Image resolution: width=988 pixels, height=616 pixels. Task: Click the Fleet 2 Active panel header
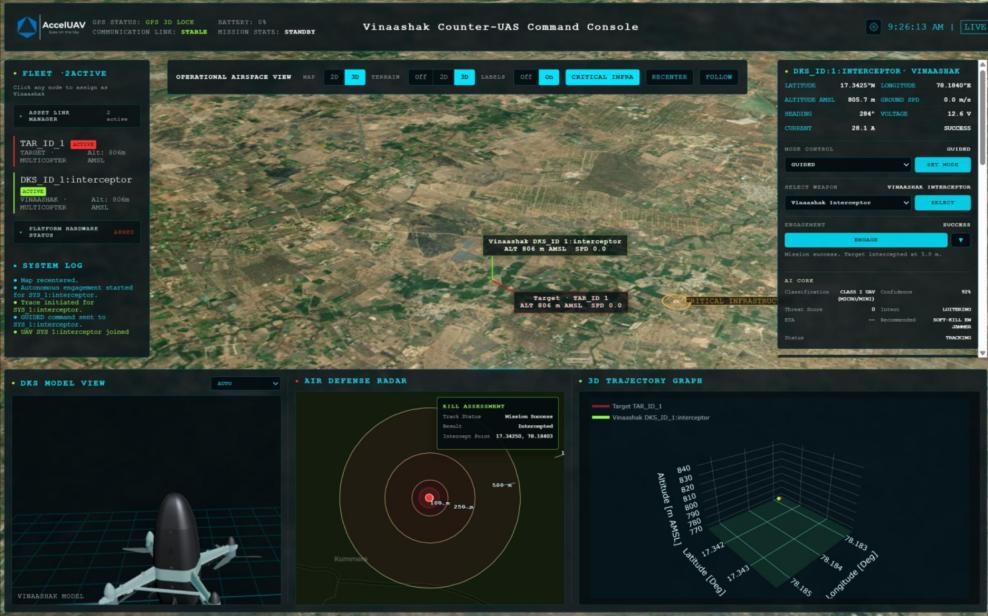pos(64,74)
